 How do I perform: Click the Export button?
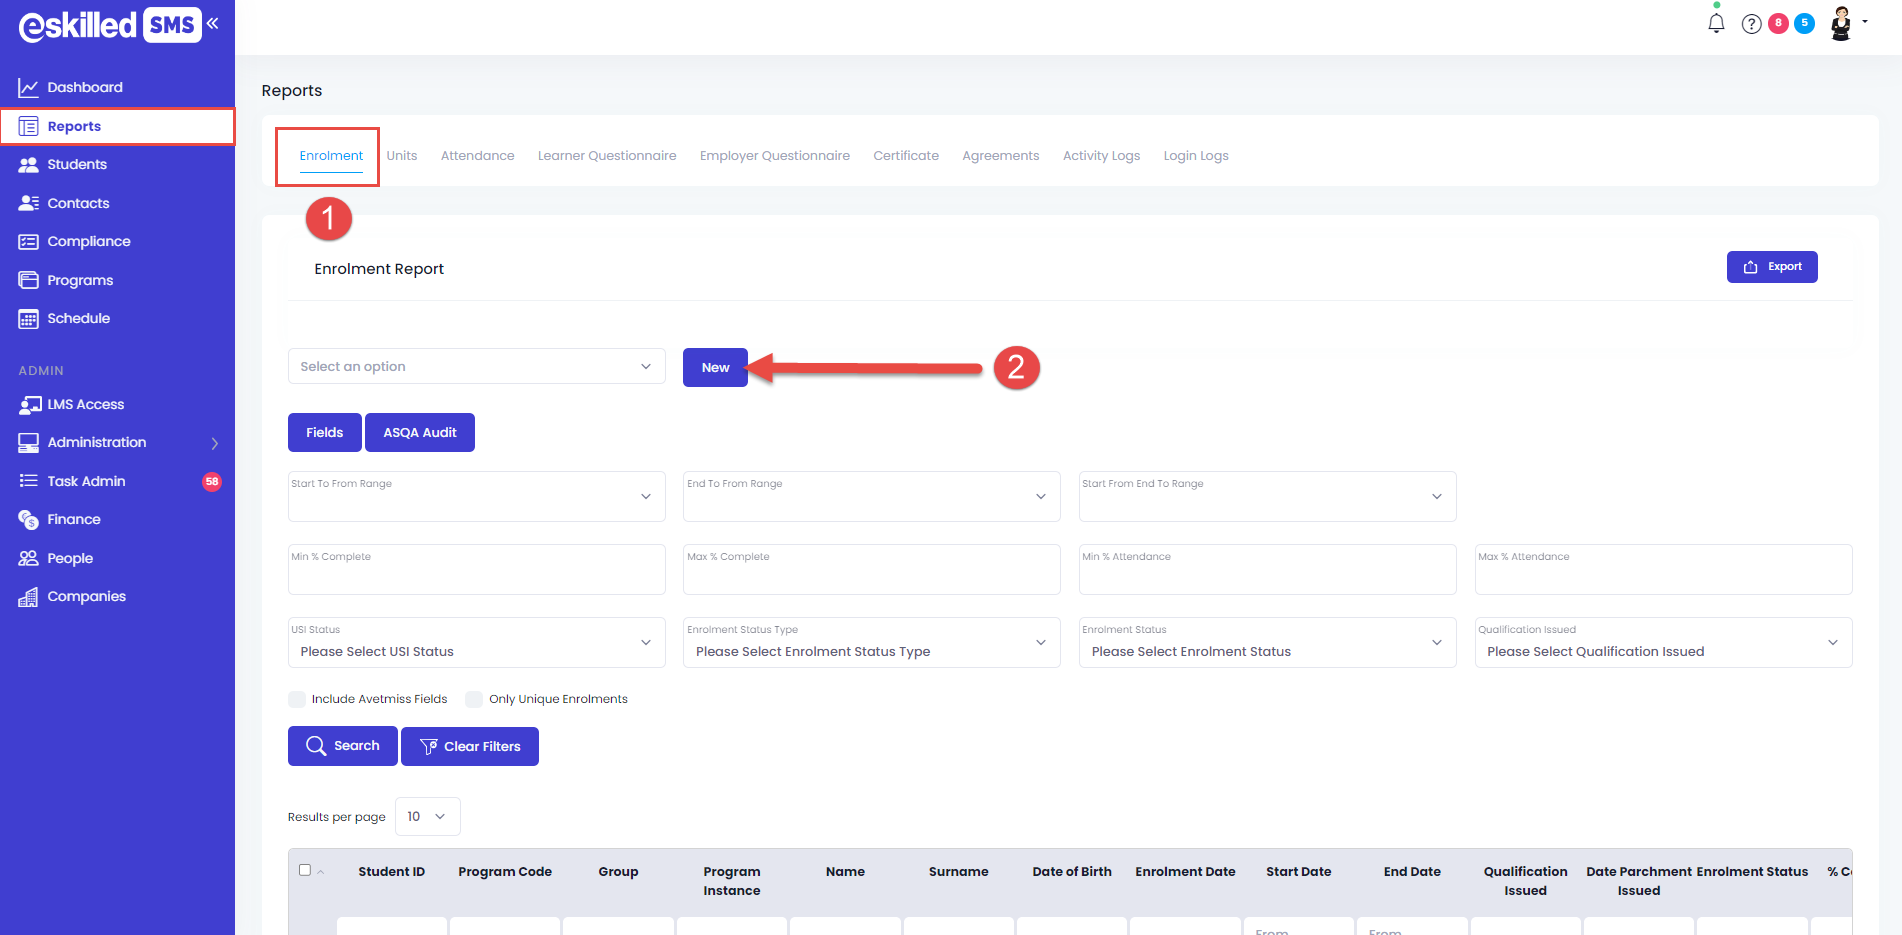(x=1771, y=267)
